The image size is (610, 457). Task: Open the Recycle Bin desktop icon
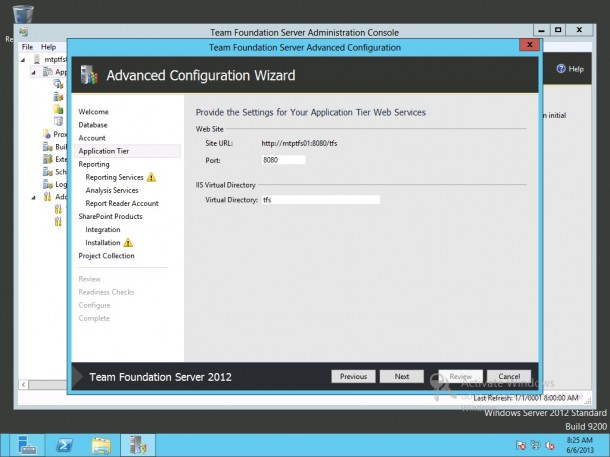click(x=23, y=14)
